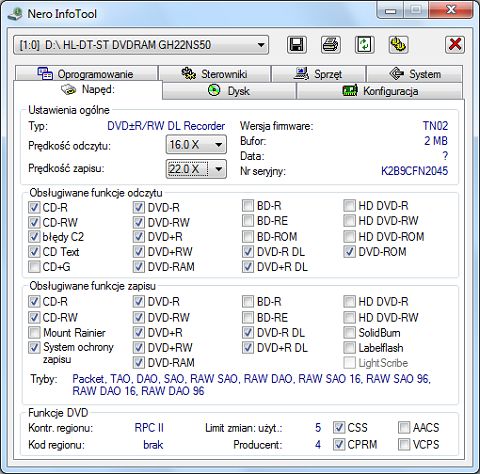The width and height of the screenshot is (480, 474).
Task: Check BD-RE checkbox under write functions
Action: [x=248, y=317]
